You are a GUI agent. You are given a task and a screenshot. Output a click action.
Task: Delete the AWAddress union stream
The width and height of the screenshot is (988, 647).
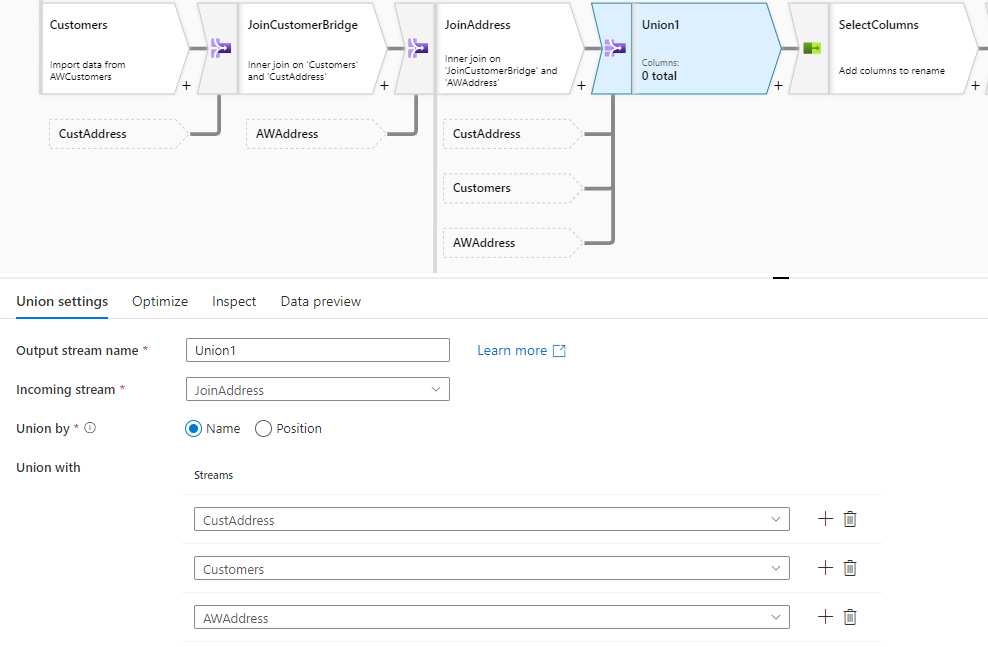850,617
